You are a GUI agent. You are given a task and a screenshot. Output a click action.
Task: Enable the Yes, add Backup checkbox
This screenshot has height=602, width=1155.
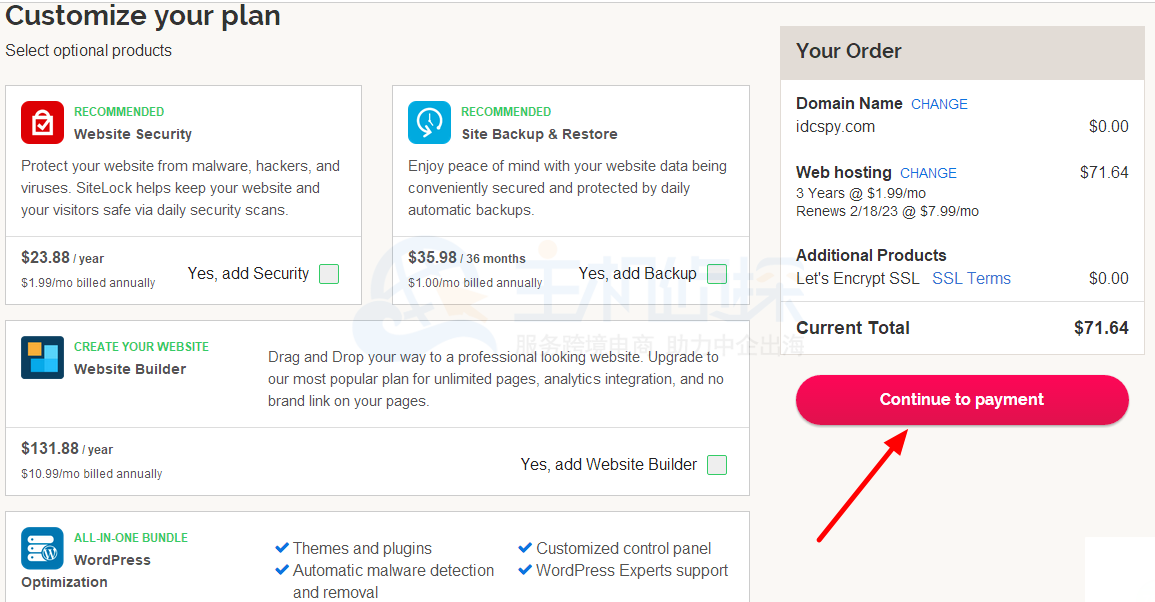click(x=717, y=274)
